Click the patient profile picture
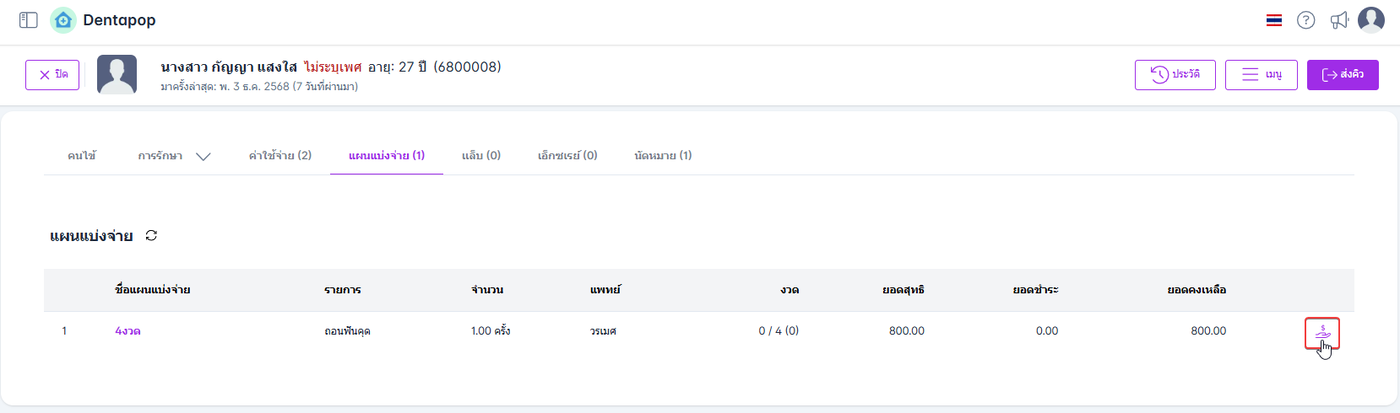Screen dimensions: 1400x413 [x=117, y=75]
